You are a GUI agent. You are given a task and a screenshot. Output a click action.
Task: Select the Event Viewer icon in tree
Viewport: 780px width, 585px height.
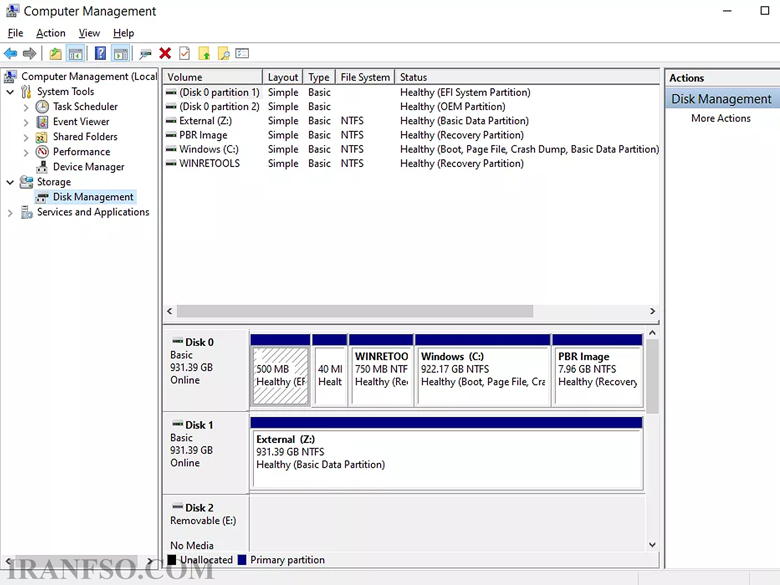point(42,122)
